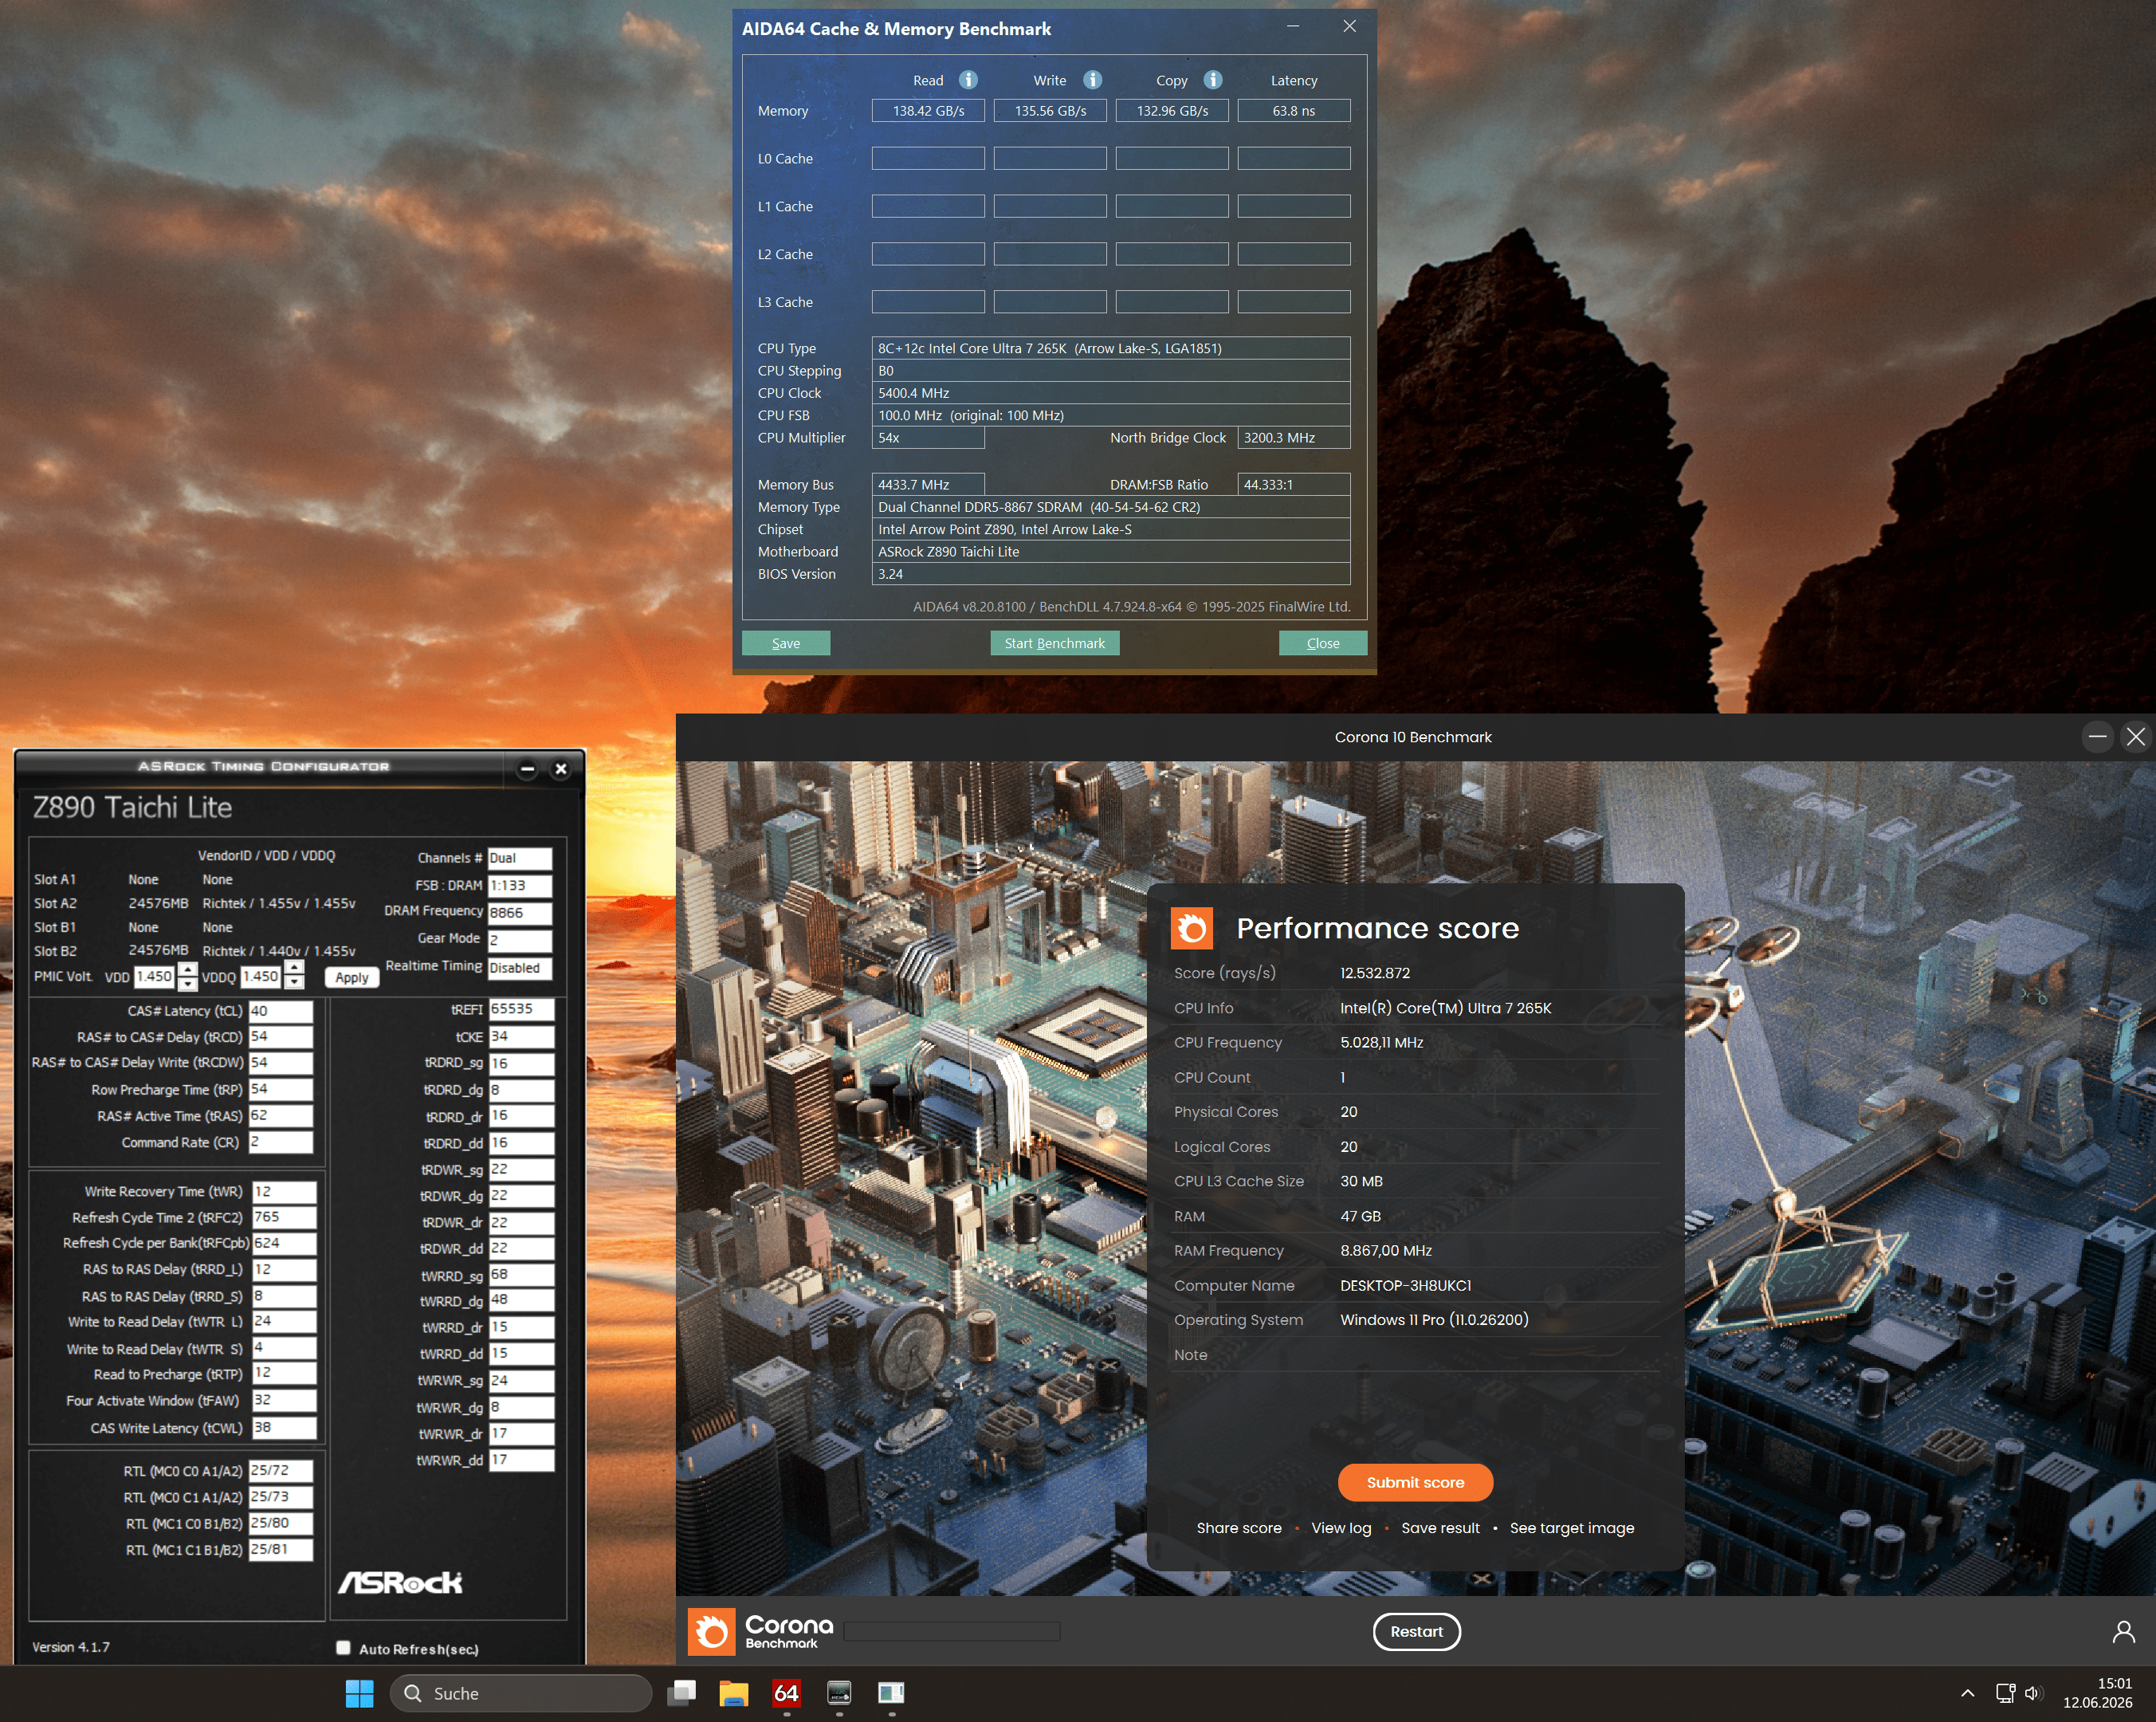Click the Share score link

pyautogui.click(x=1239, y=1528)
